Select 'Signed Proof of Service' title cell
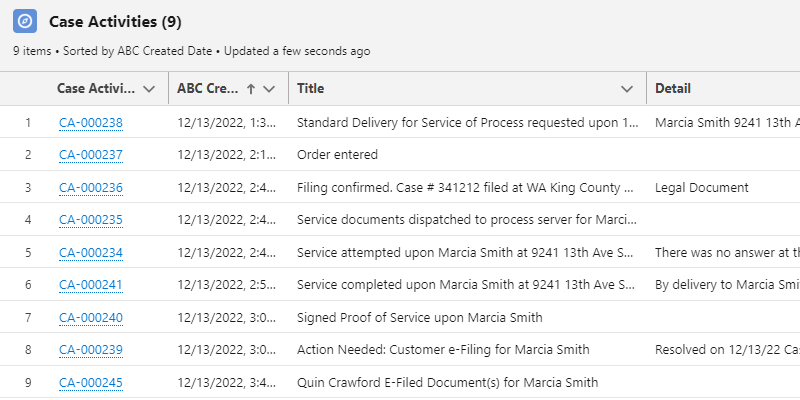Viewport: 800px width, 400px height. pos(420,318)
